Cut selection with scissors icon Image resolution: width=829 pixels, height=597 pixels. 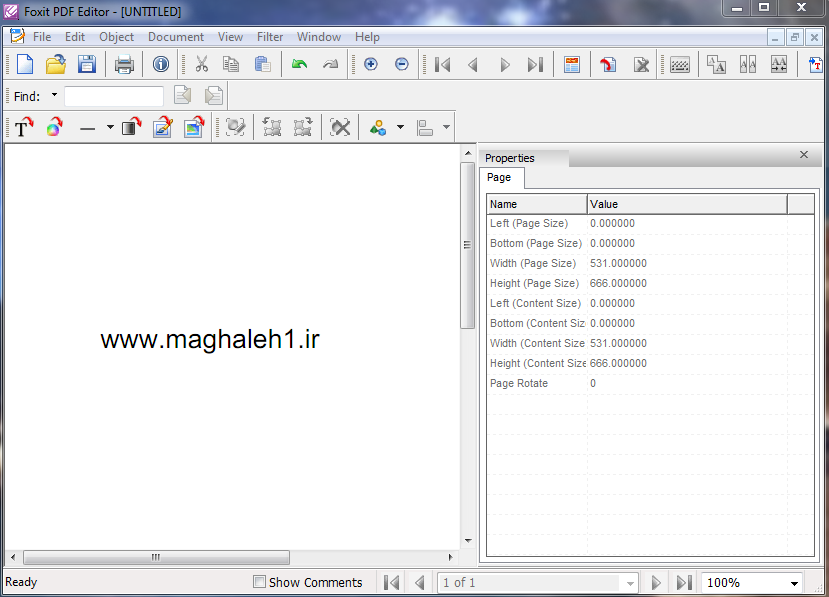point(201,65)
